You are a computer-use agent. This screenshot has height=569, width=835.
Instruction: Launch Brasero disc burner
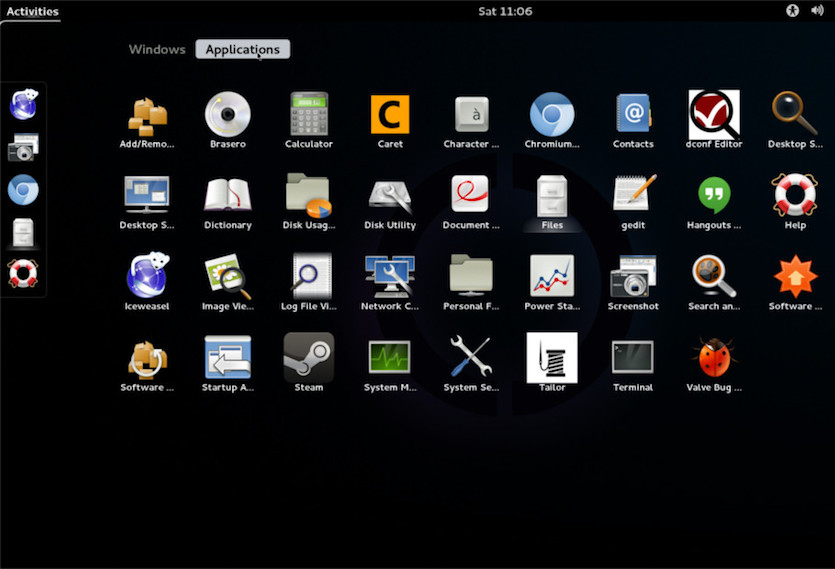(x=228, y=120)
